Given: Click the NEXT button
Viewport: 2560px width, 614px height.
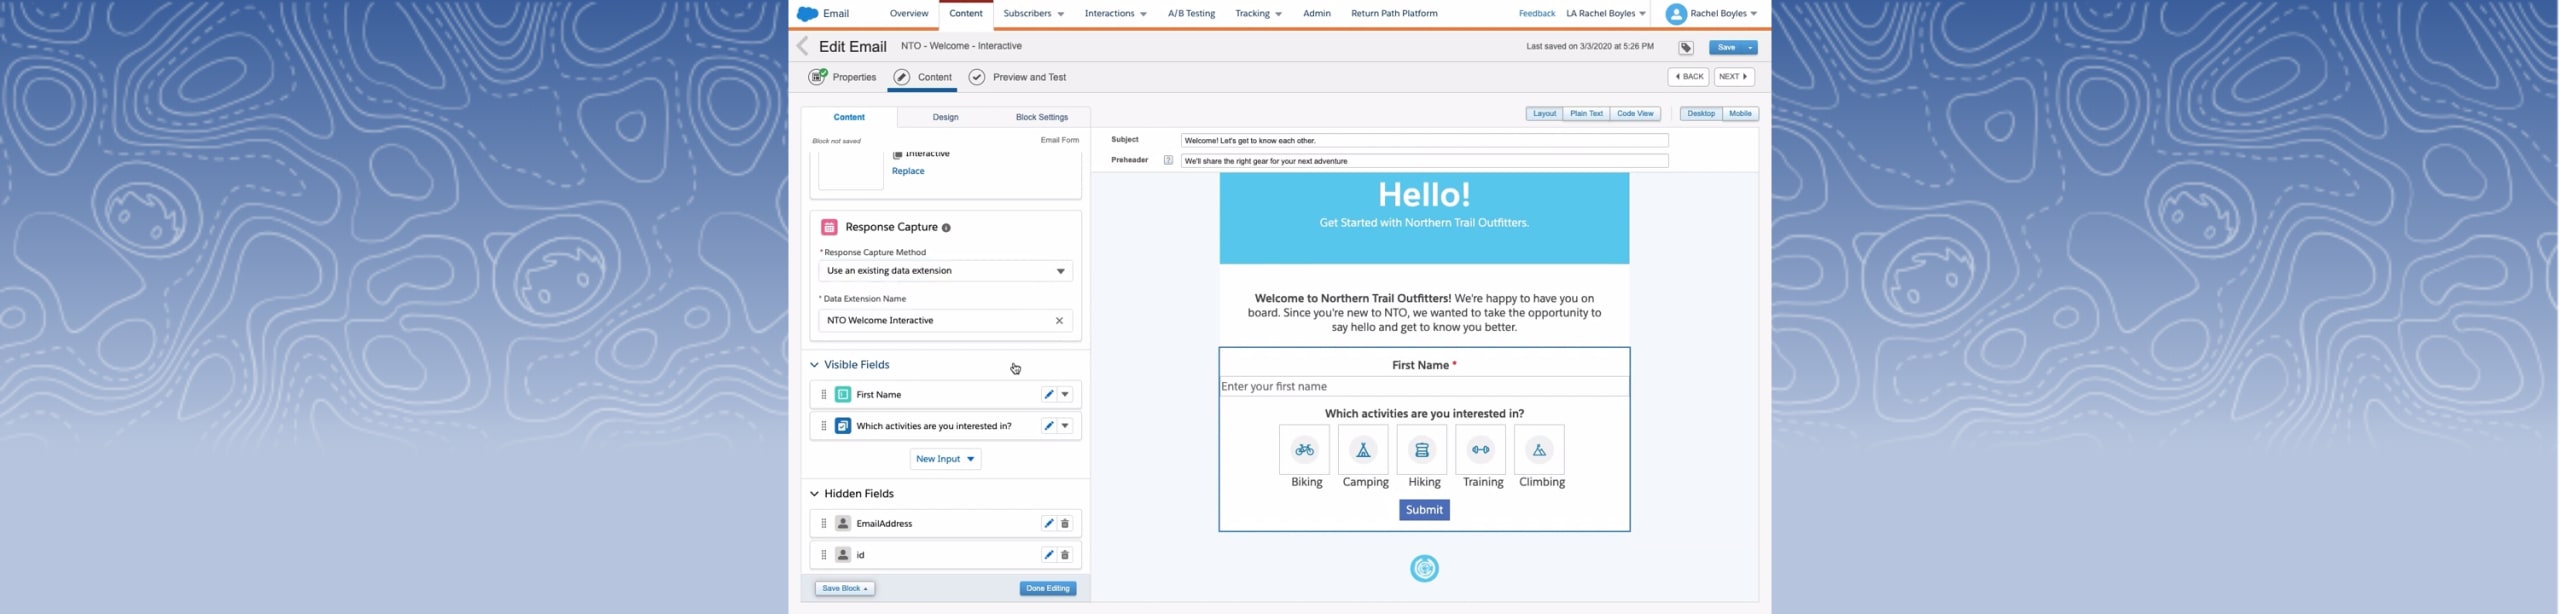Looking at the screenshot, I should point(1734,77).
